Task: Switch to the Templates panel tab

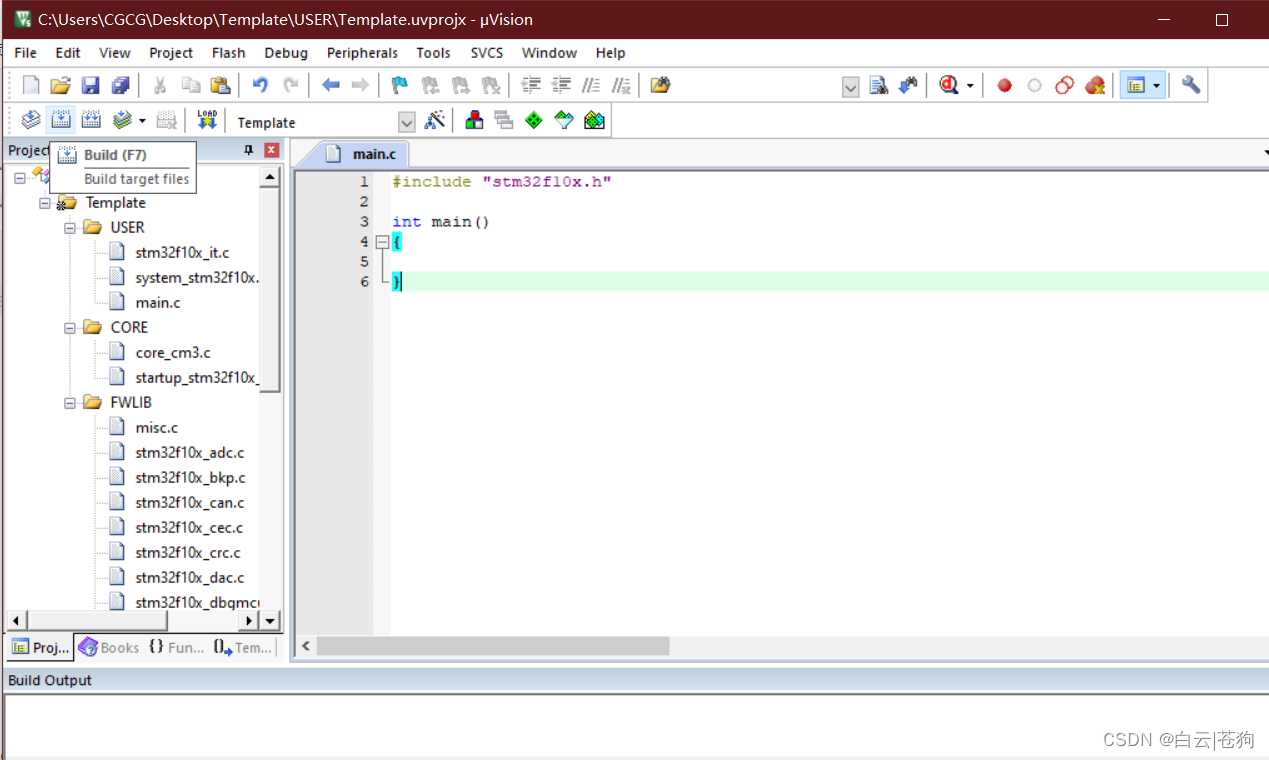Action: pos(243,647)
